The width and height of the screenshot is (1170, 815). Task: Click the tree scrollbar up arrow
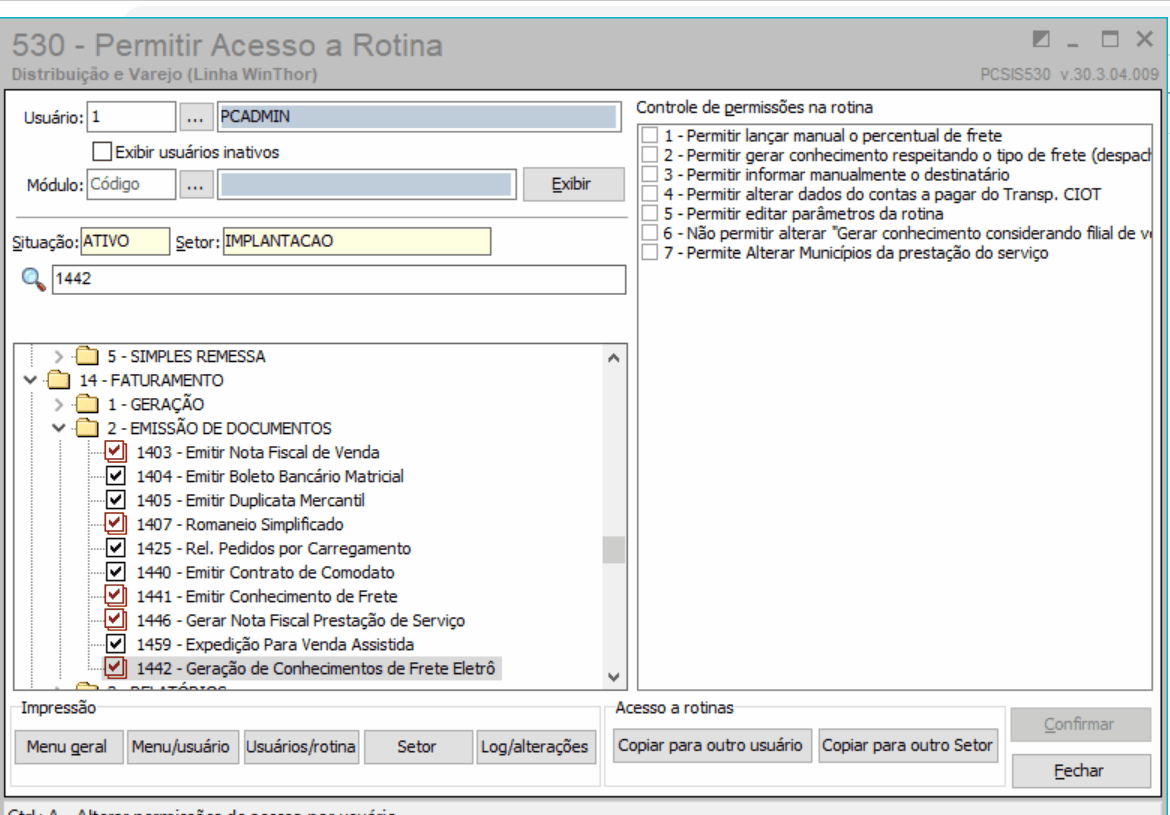pos(614,357)
